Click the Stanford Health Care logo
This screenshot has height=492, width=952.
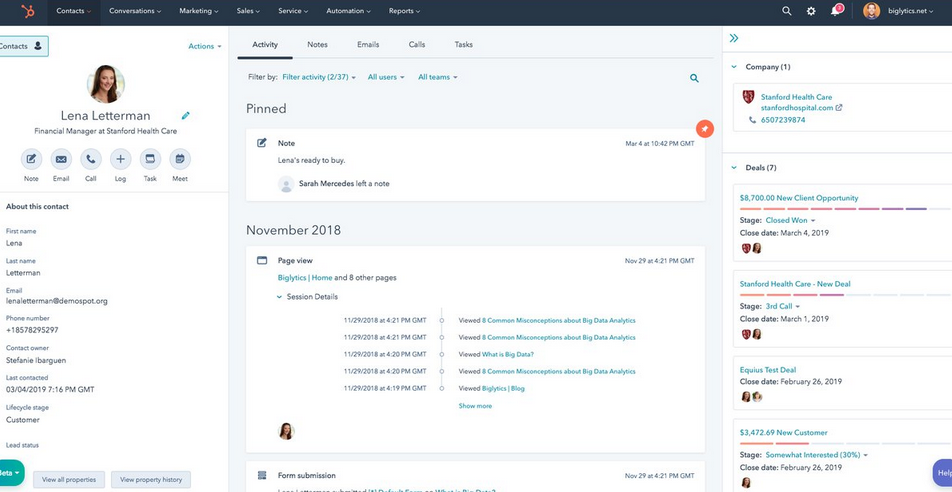(x=749, y=97)
